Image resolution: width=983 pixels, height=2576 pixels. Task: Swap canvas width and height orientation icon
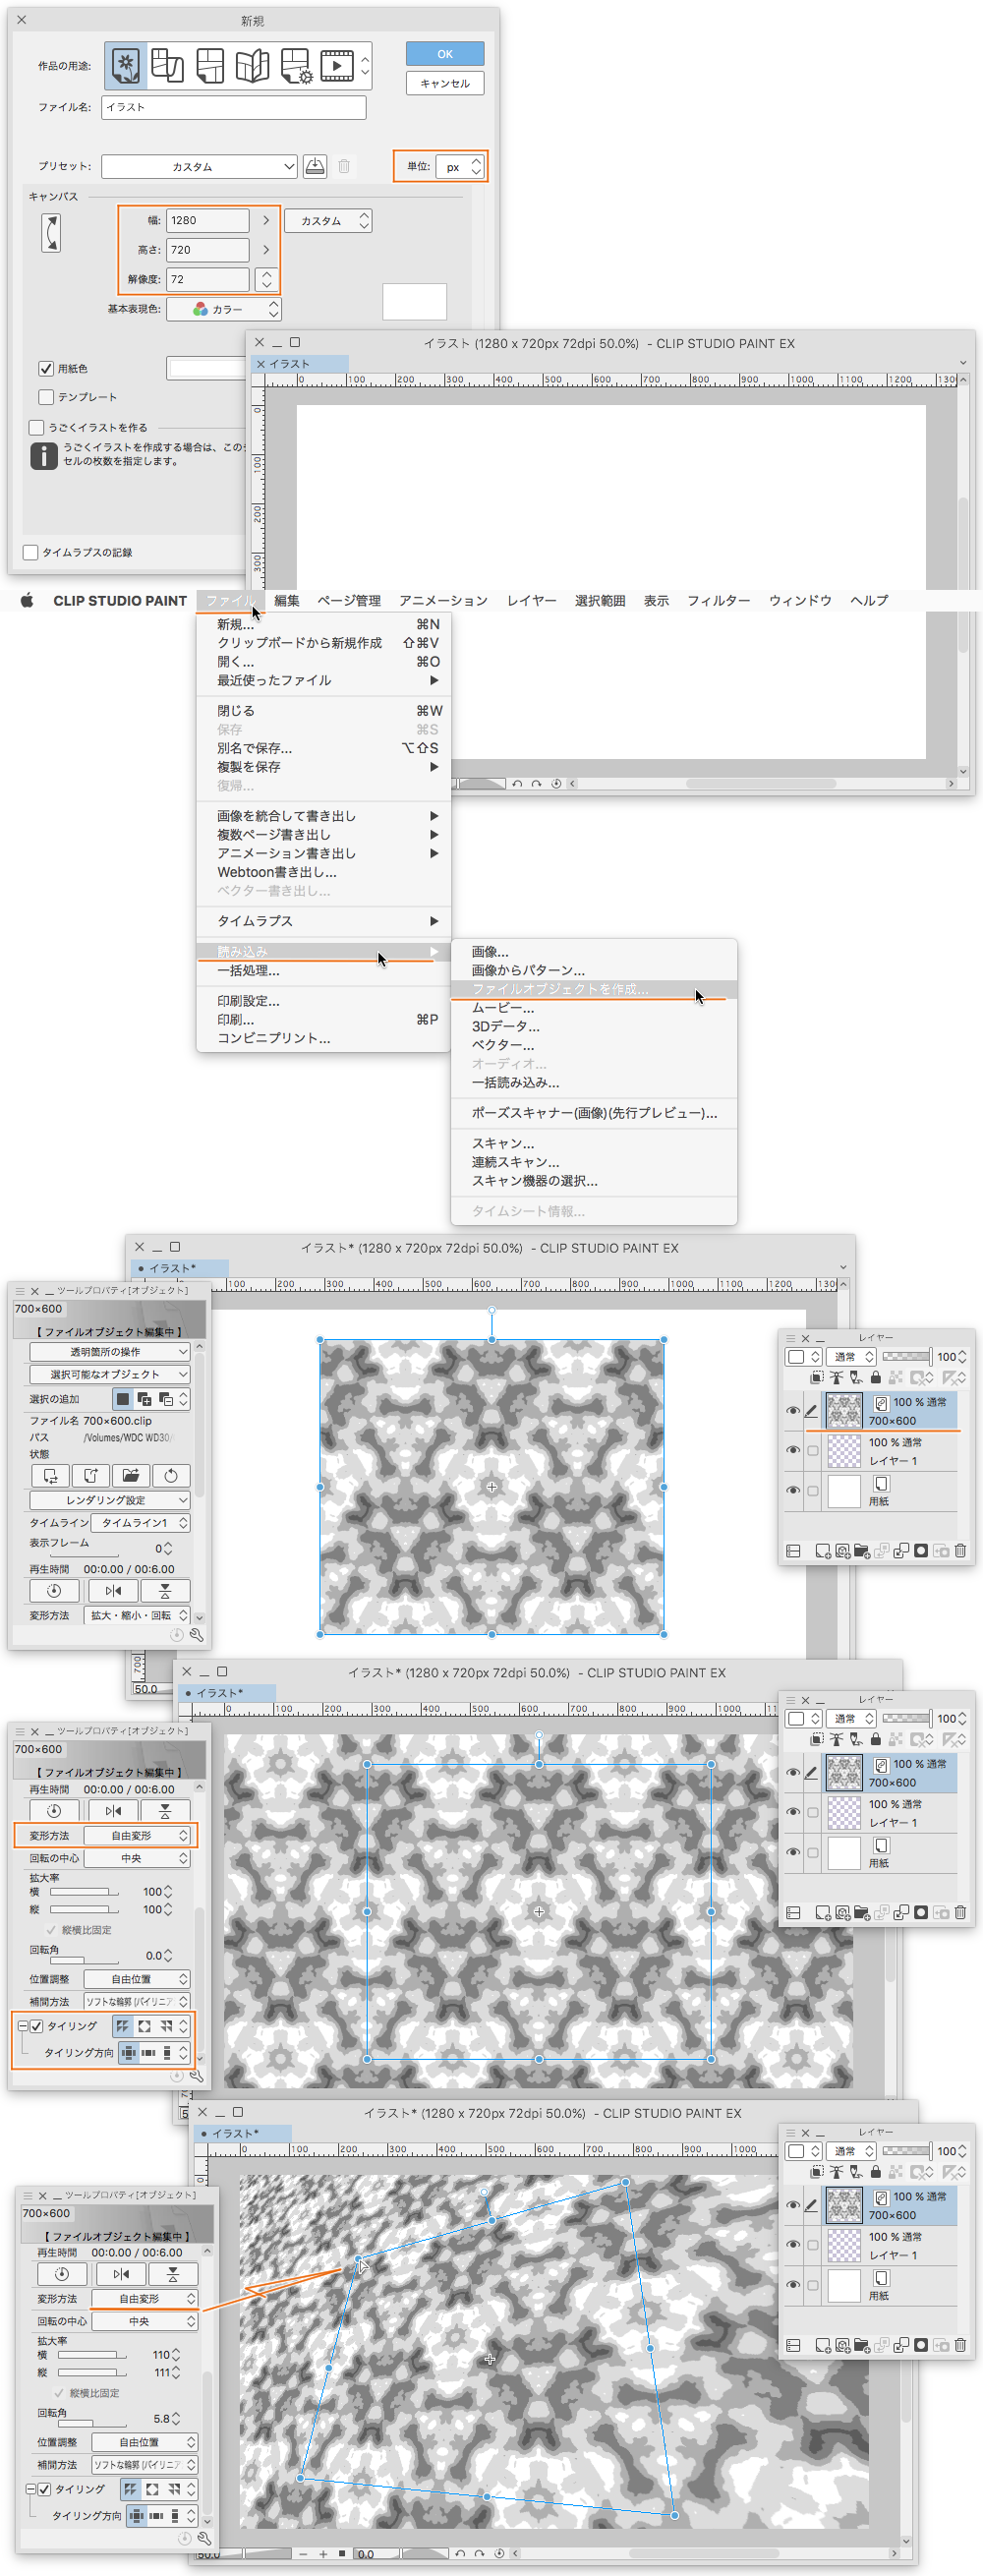point(51,233)
